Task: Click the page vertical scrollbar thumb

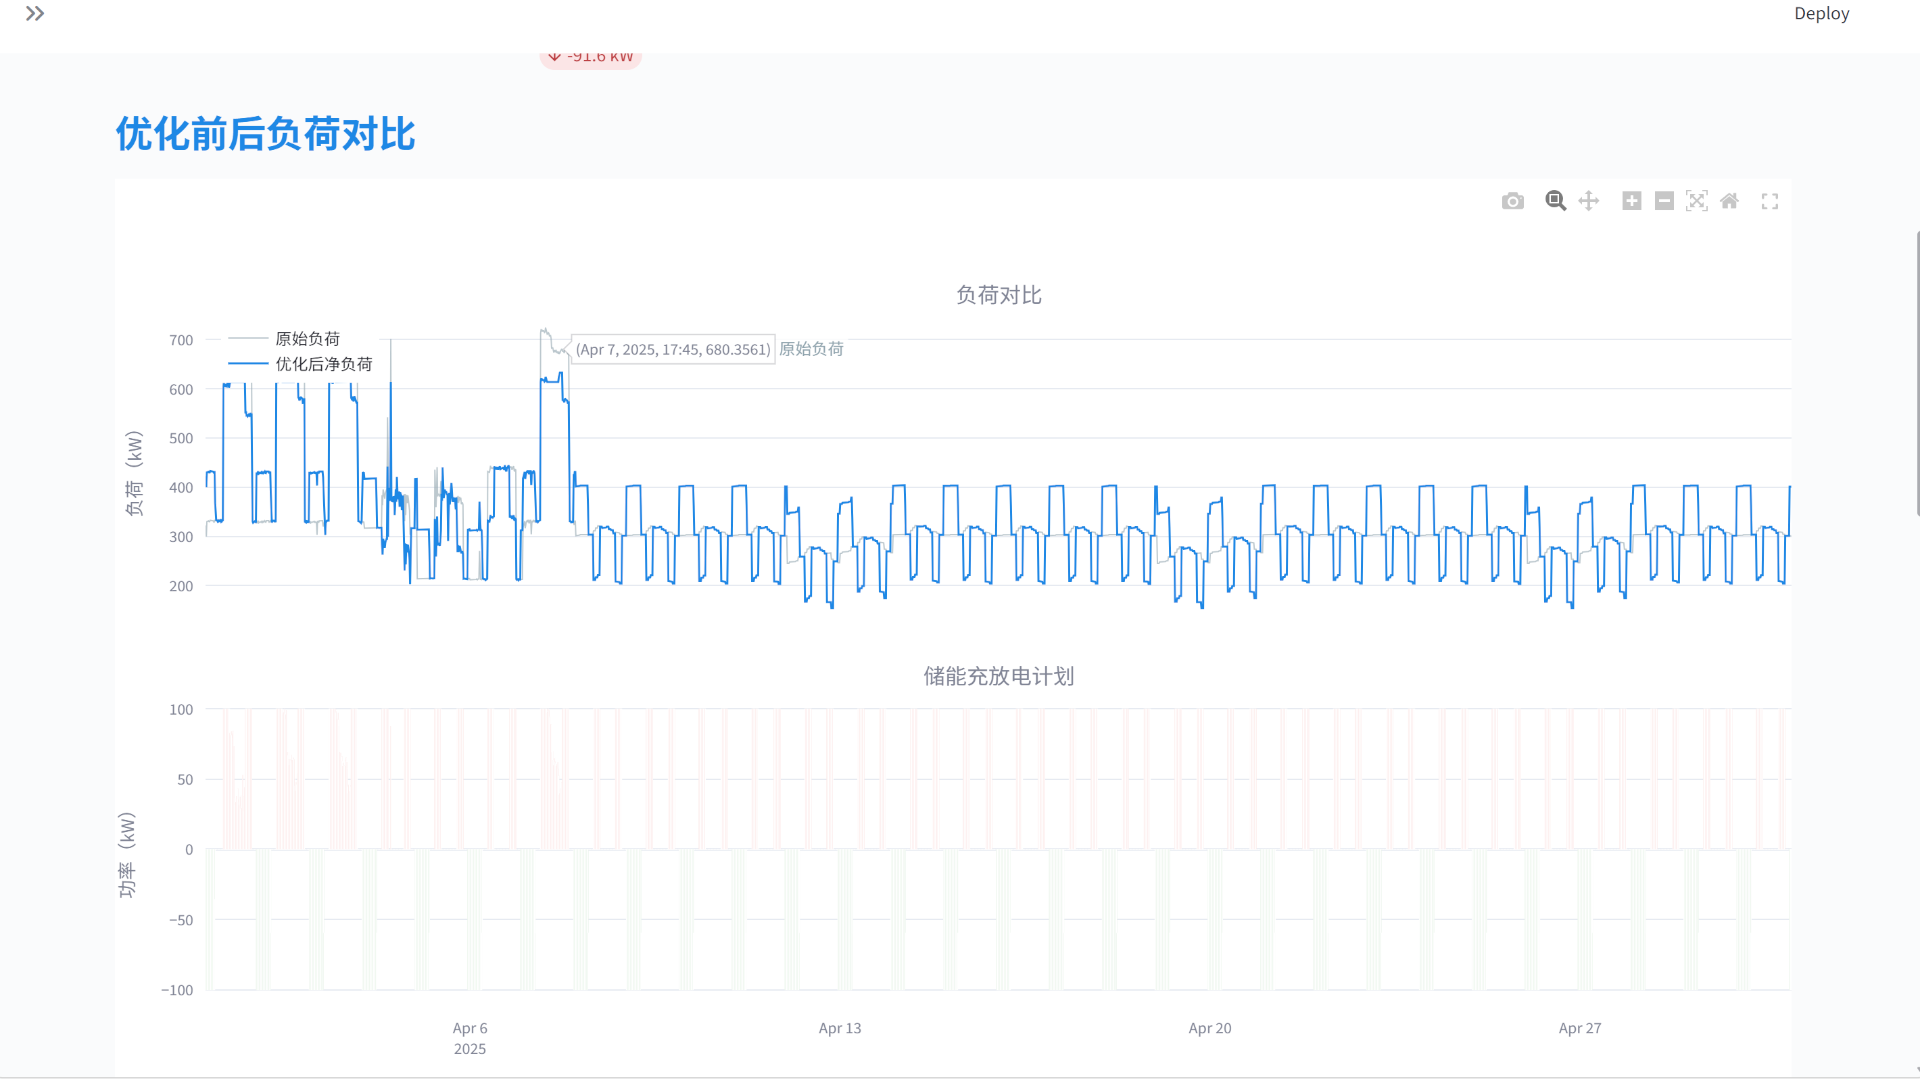Action: 1917,373
